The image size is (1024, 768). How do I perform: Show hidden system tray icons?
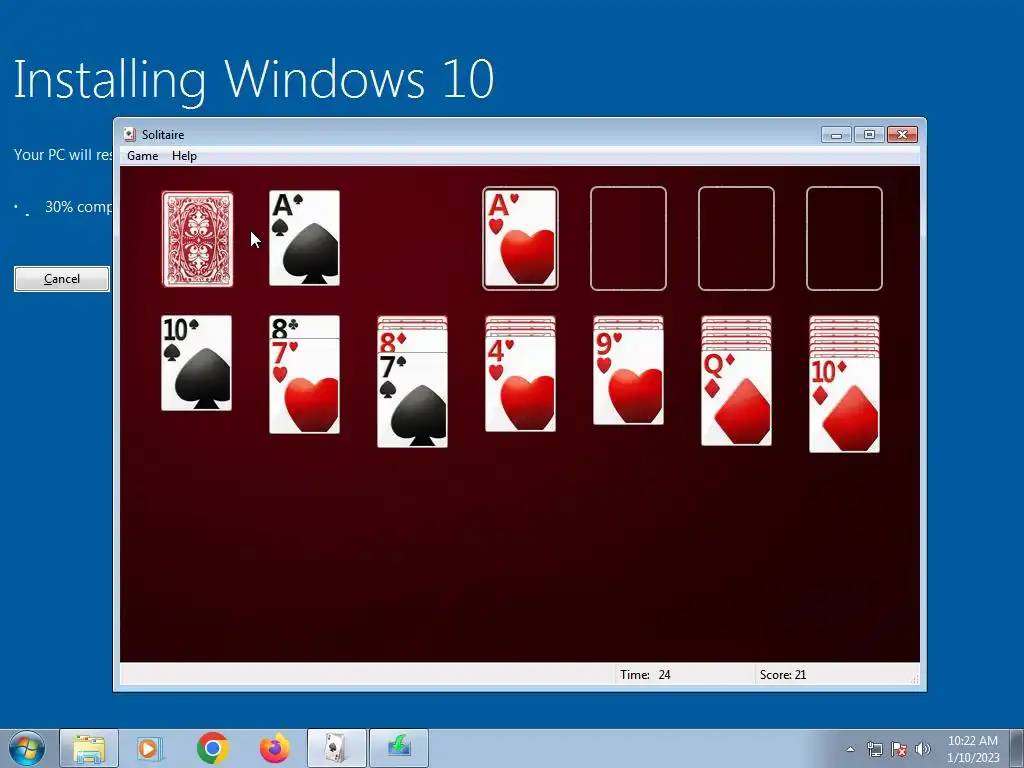point(850,749)
